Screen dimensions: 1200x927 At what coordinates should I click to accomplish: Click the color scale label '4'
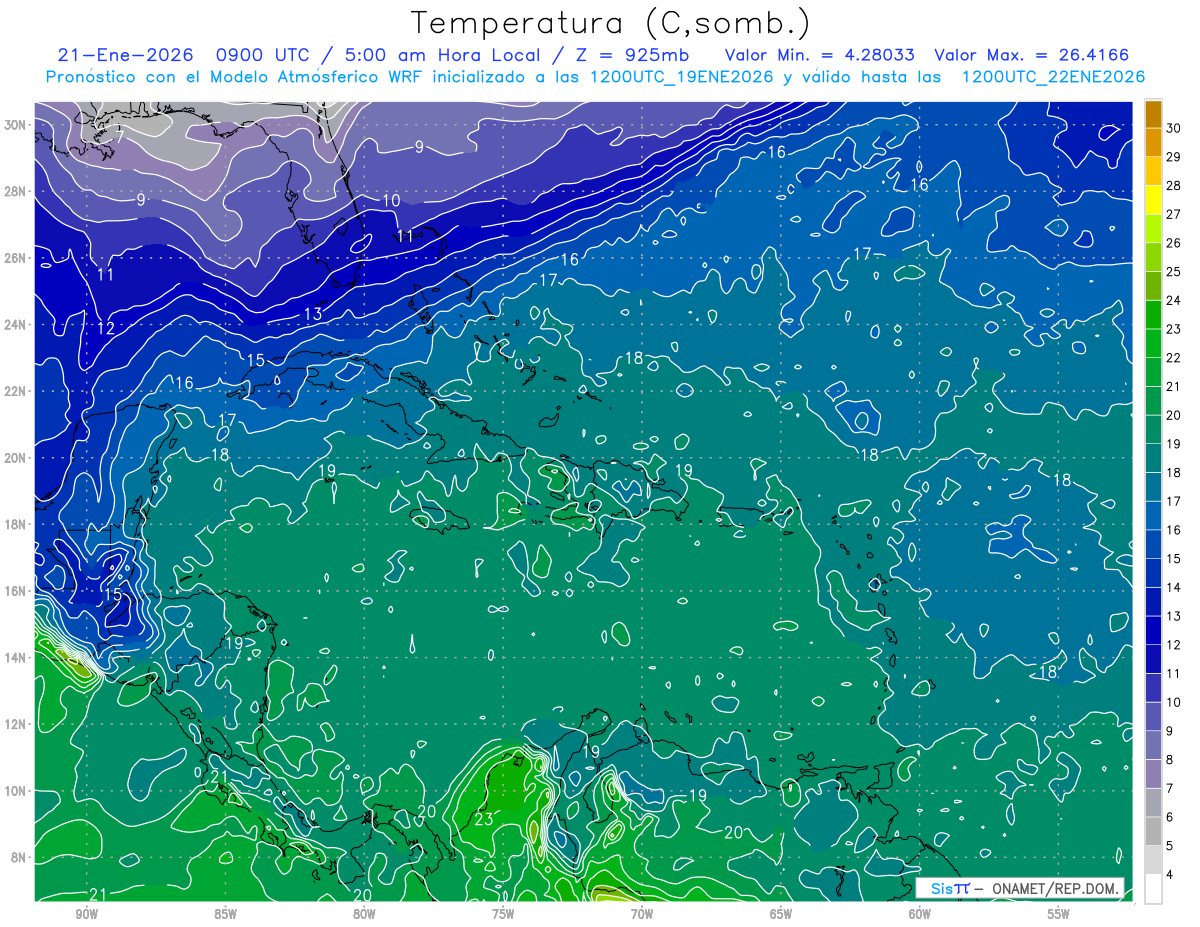pos(1171,875)
